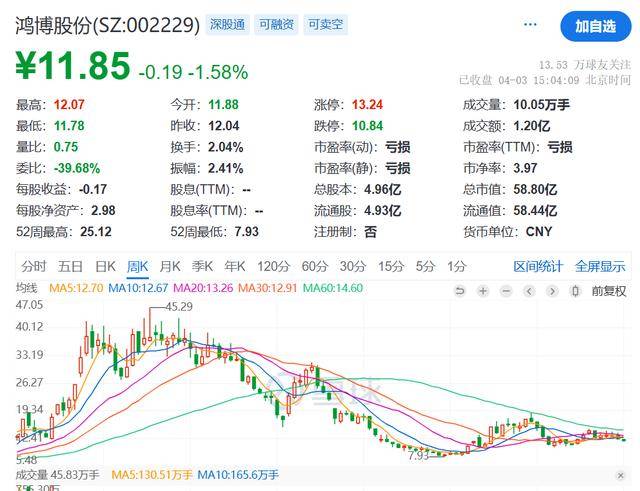Screen dimensions: 640x491
Task: Open the three-dot more options menu
Action: point(530,25)
